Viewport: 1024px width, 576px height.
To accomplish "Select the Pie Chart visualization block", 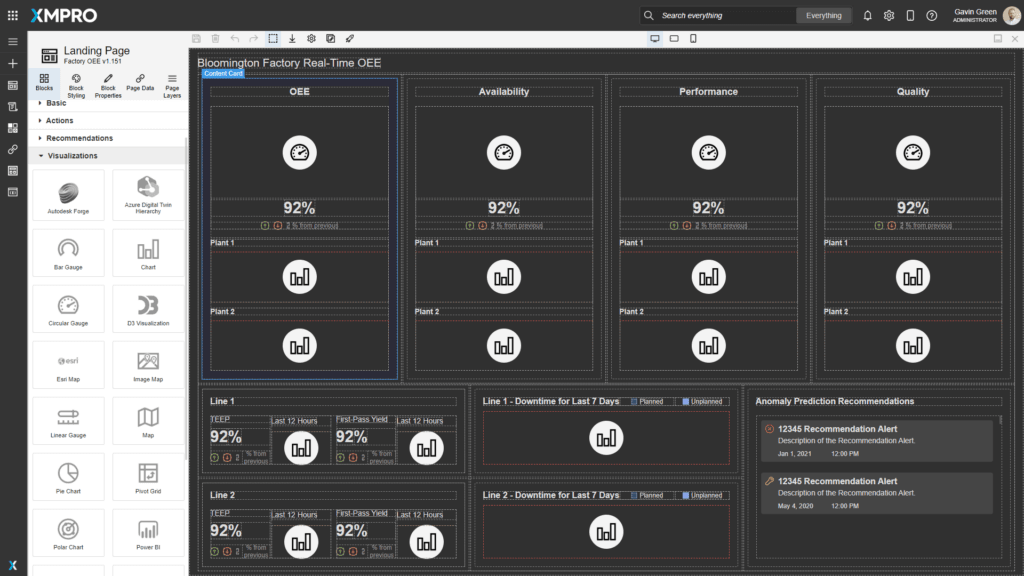I will point(68,479).
